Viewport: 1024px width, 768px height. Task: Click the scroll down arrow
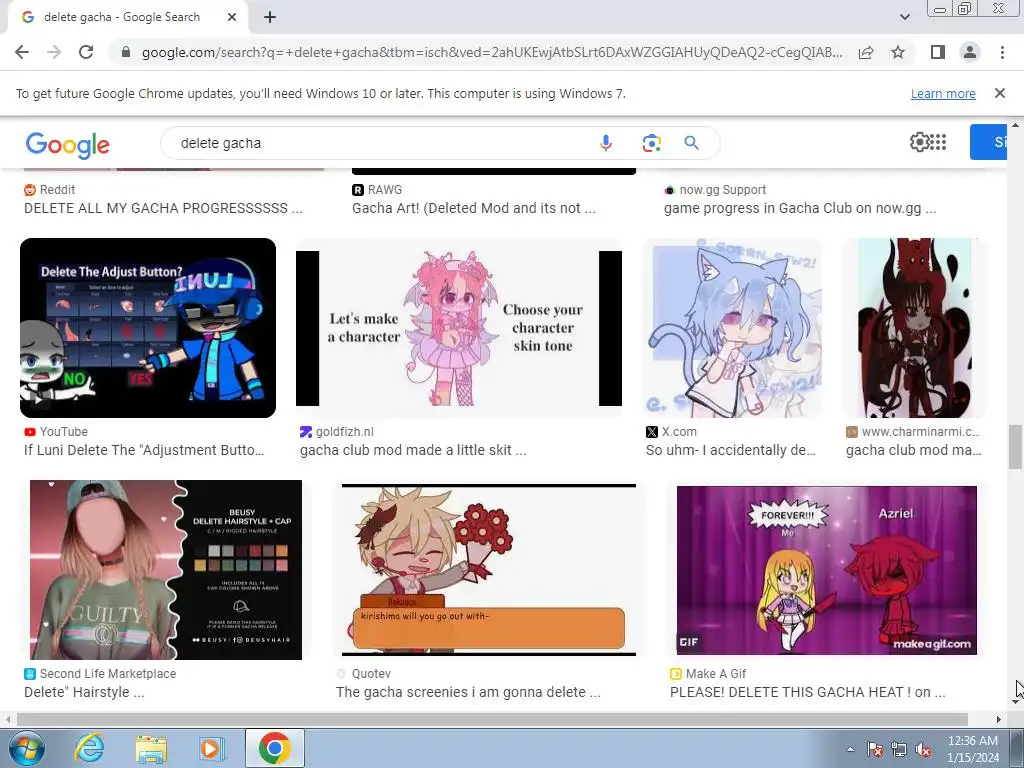[1015, 703]
